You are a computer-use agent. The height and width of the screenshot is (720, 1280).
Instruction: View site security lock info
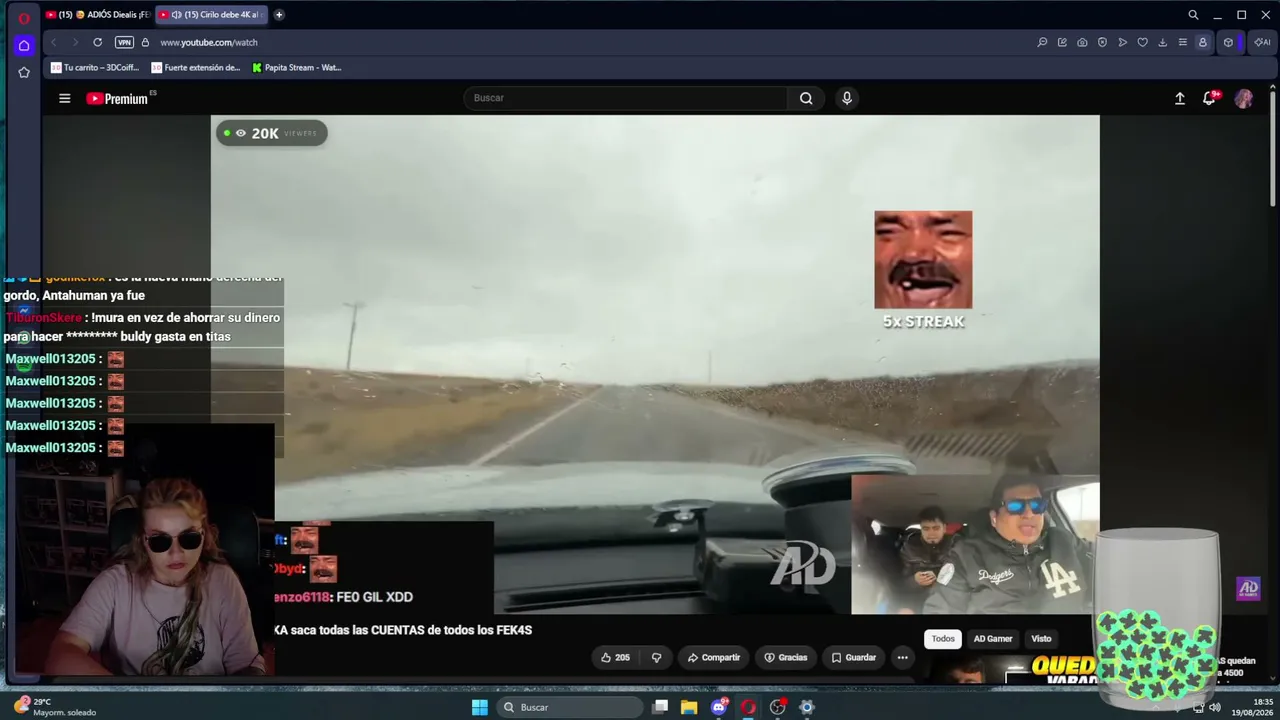[x=145, y=42]
